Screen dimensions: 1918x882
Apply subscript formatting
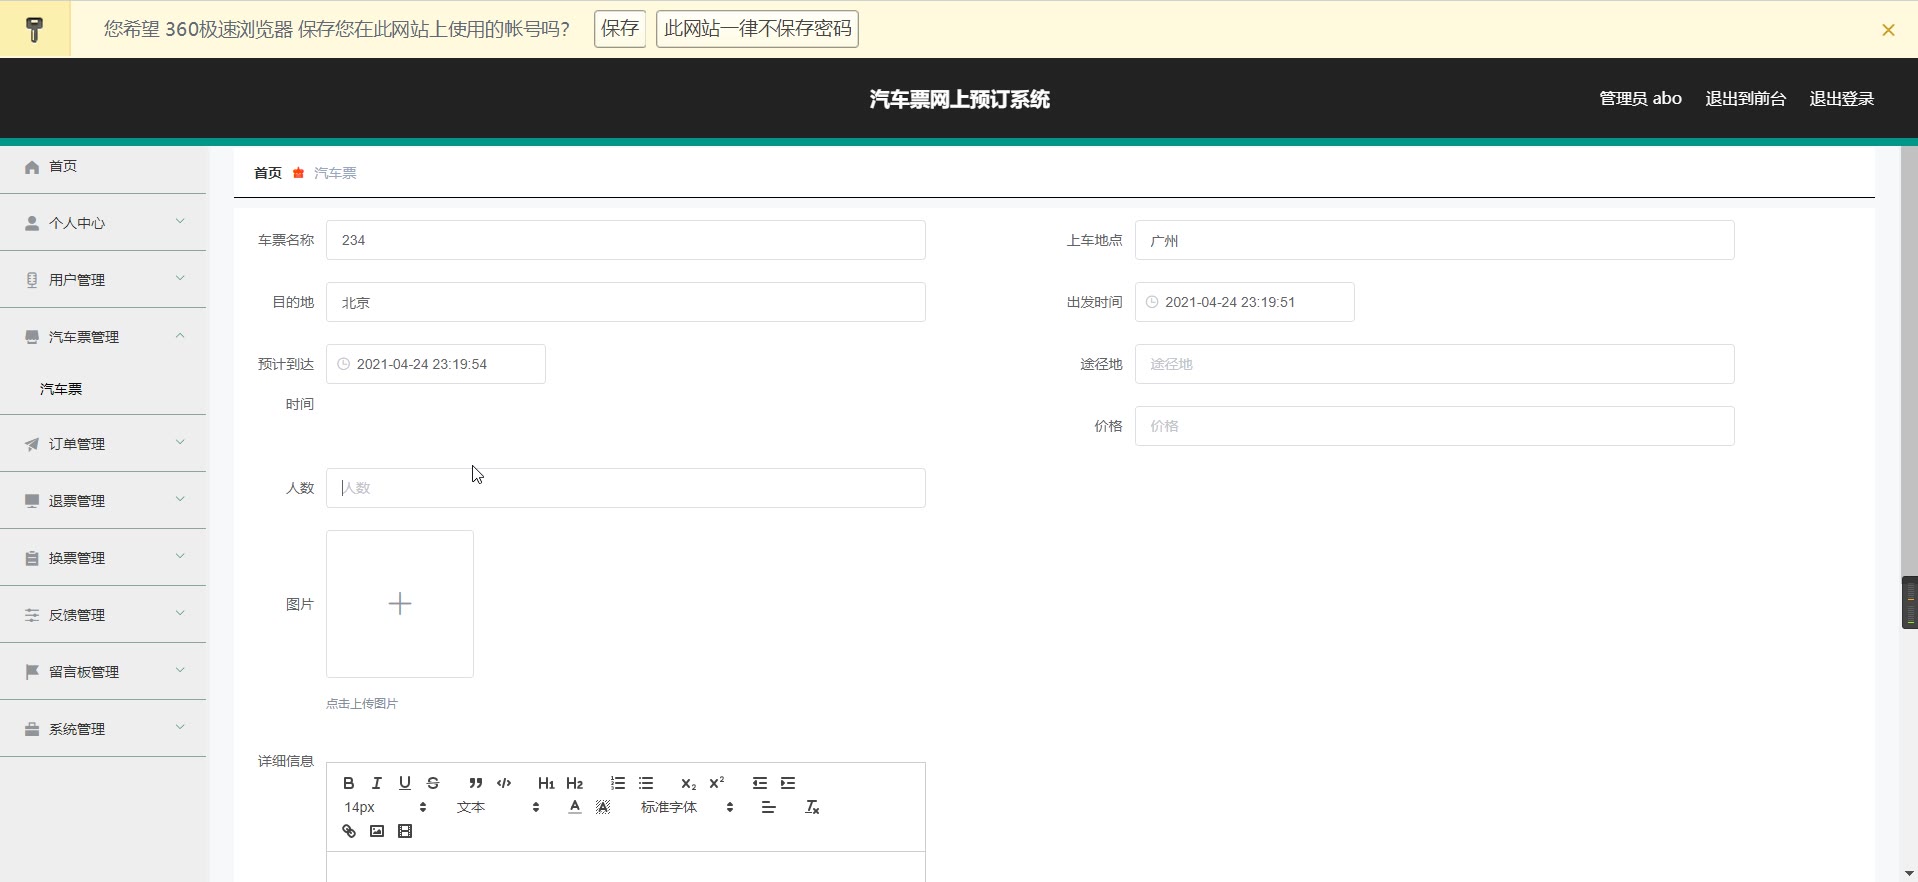(x=688, y=783)
